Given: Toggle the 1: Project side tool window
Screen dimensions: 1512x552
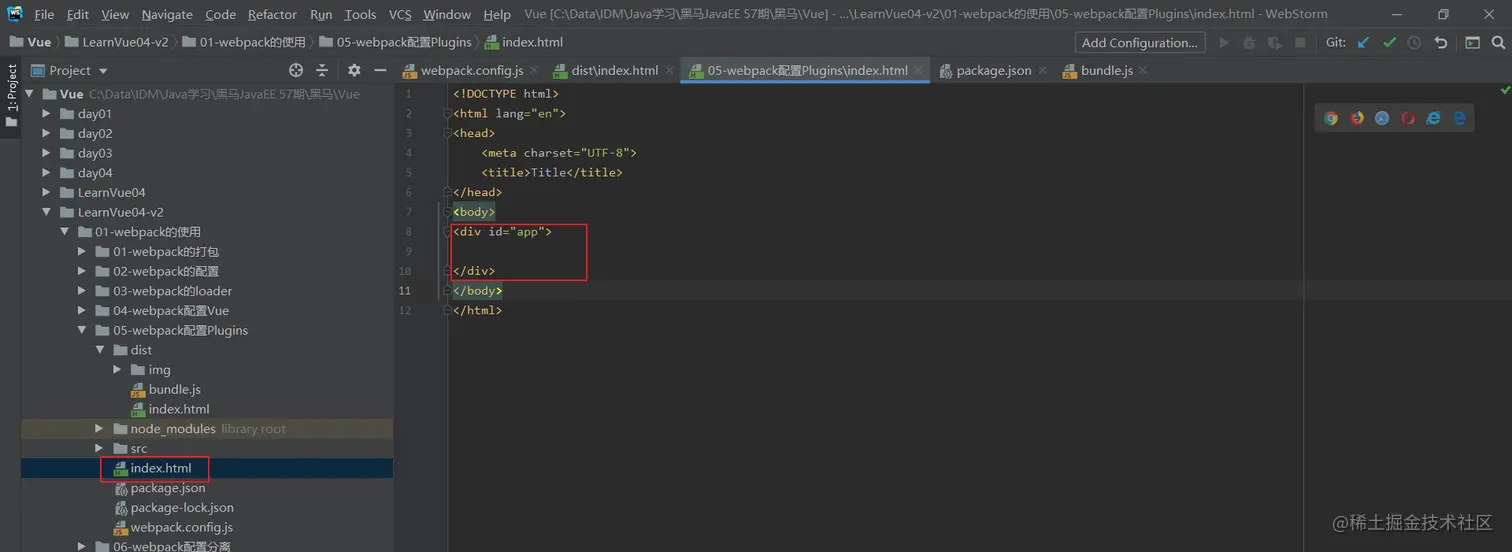Looking at the screenshot, I should pos(11,96).
